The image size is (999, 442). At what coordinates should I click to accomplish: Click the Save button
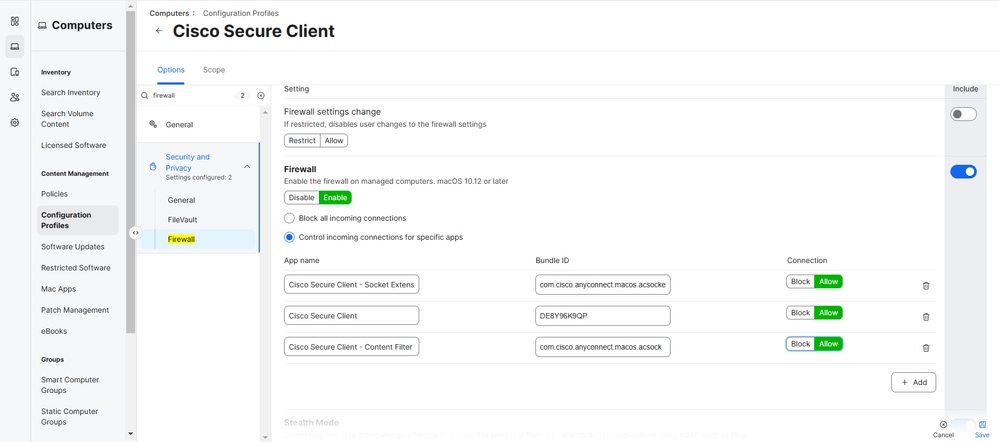pyautogui.click(x=982, y=429)
